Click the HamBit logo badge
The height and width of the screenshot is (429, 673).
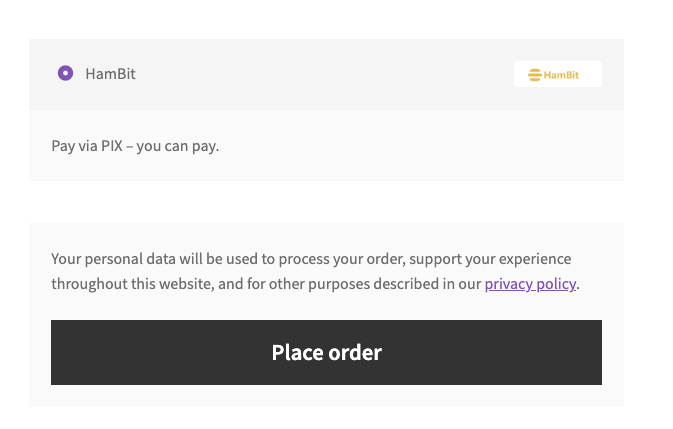click(x=558, y=74)
